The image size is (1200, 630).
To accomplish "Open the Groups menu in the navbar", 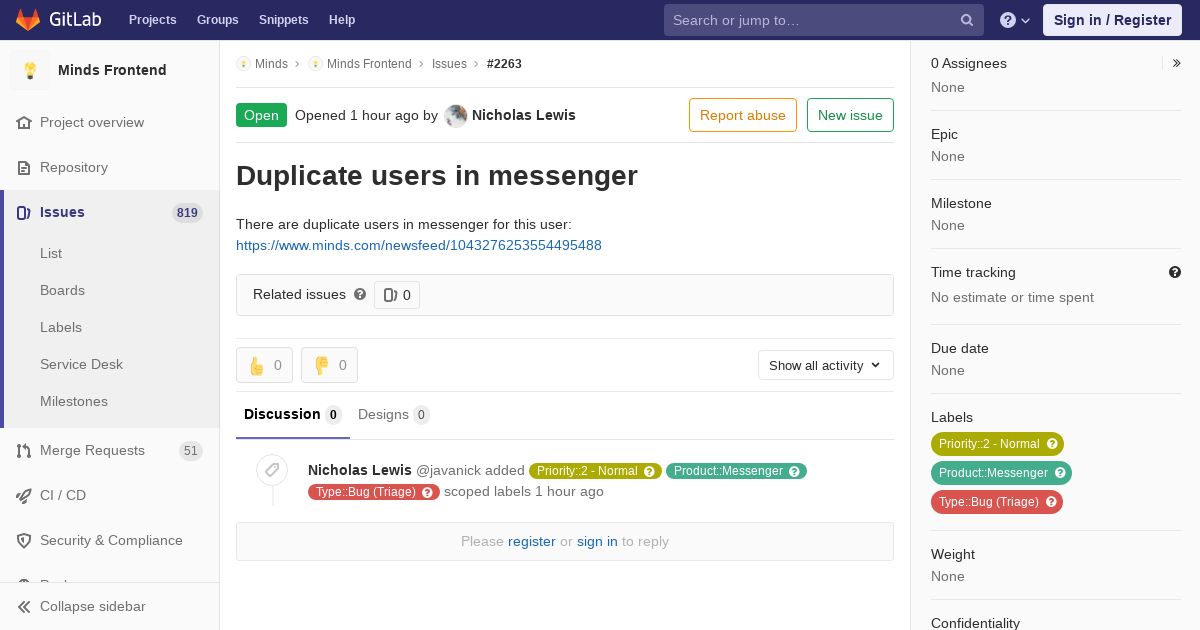I will pos(217,20).
